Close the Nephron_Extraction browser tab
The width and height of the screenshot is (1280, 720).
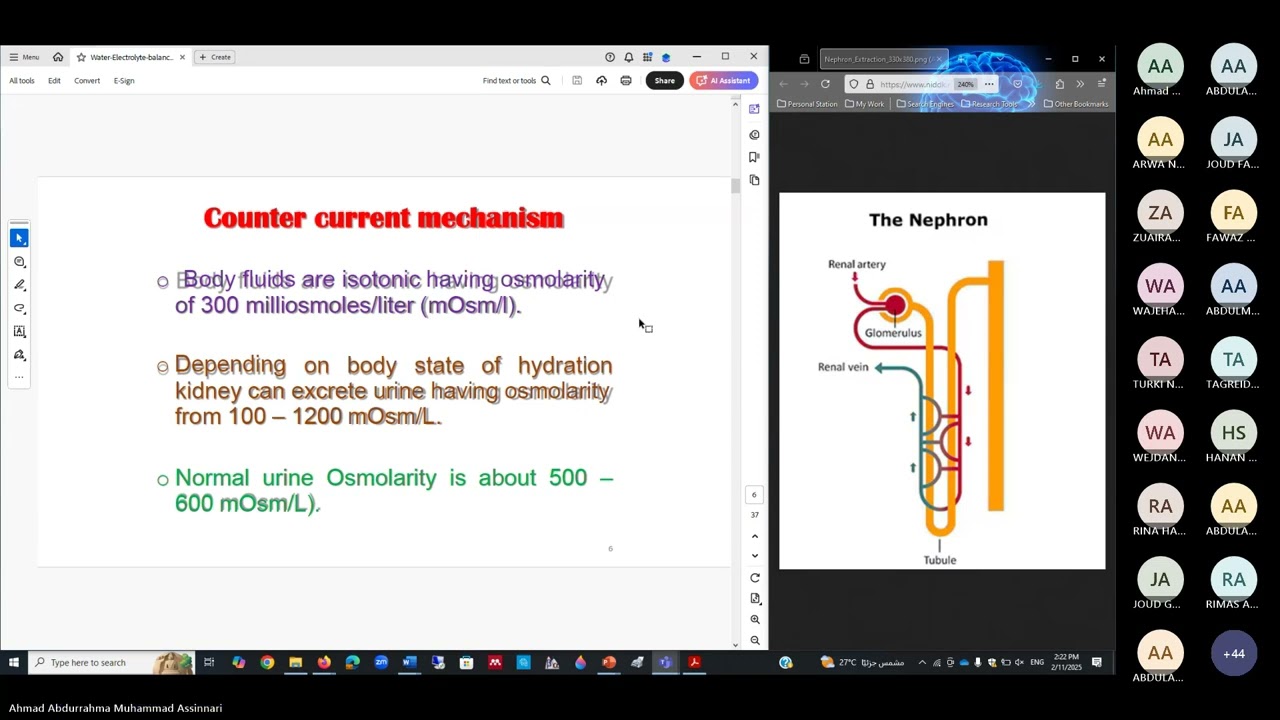pyautogui.click(x=939, y=59)
